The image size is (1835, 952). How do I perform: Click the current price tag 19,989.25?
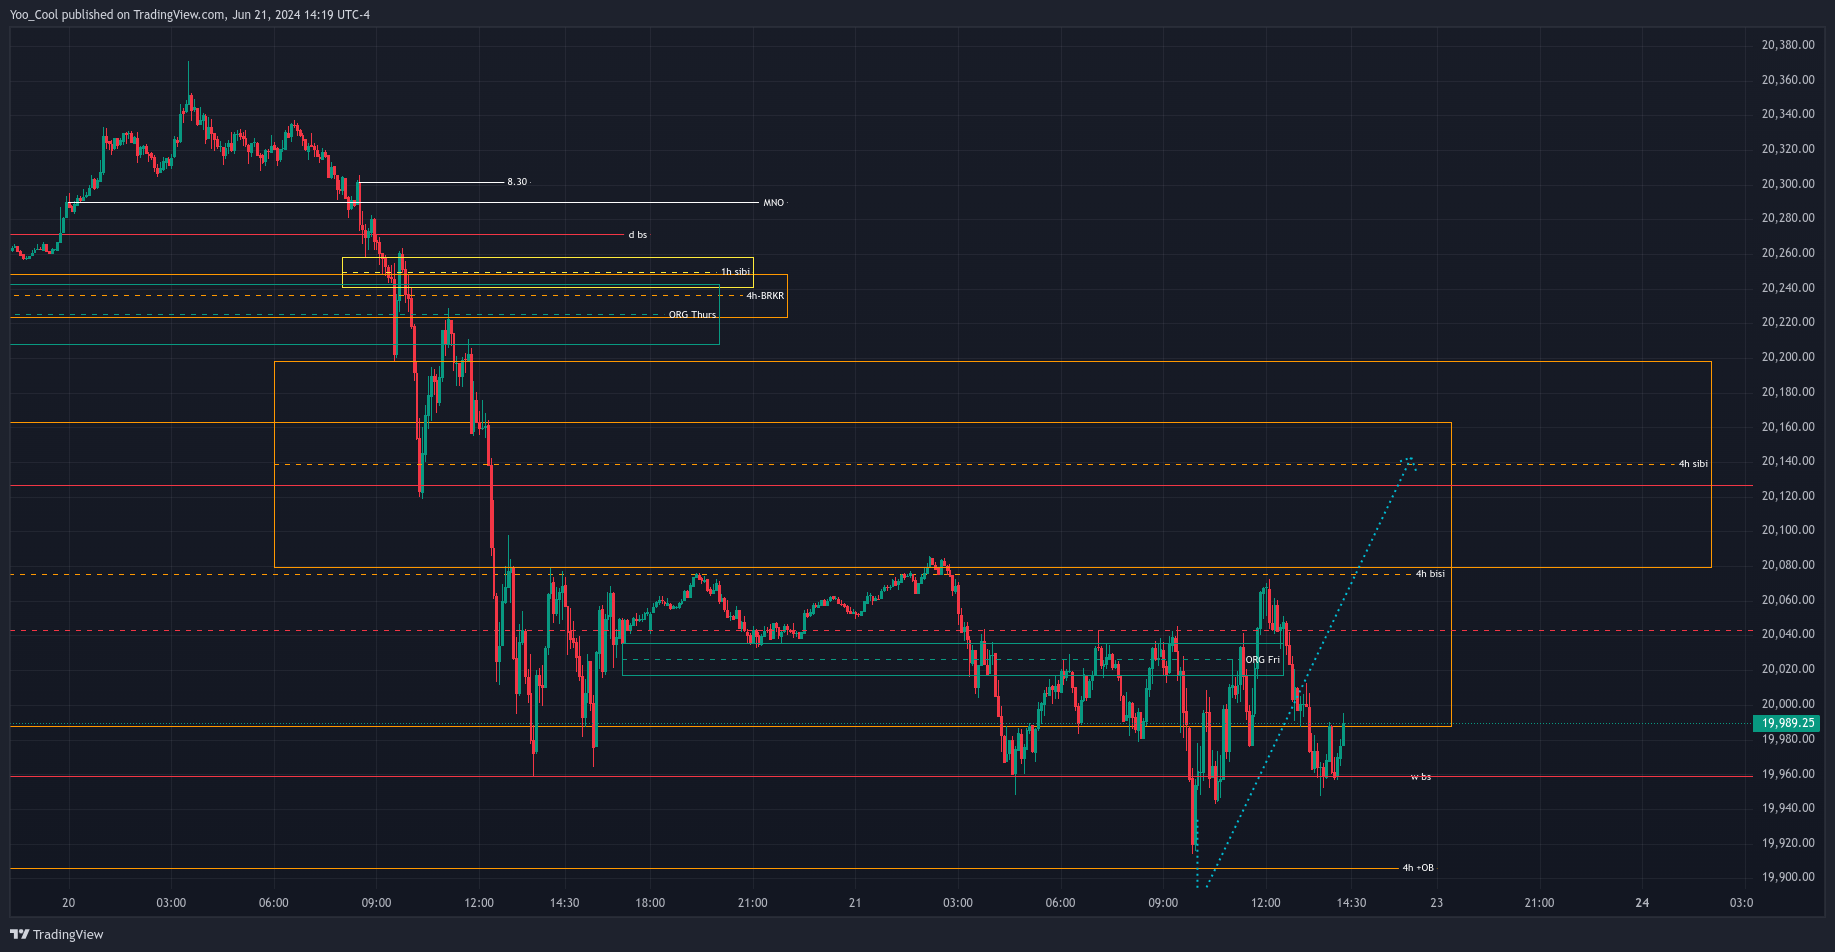pyautogui.click(x=1787, y=723)
